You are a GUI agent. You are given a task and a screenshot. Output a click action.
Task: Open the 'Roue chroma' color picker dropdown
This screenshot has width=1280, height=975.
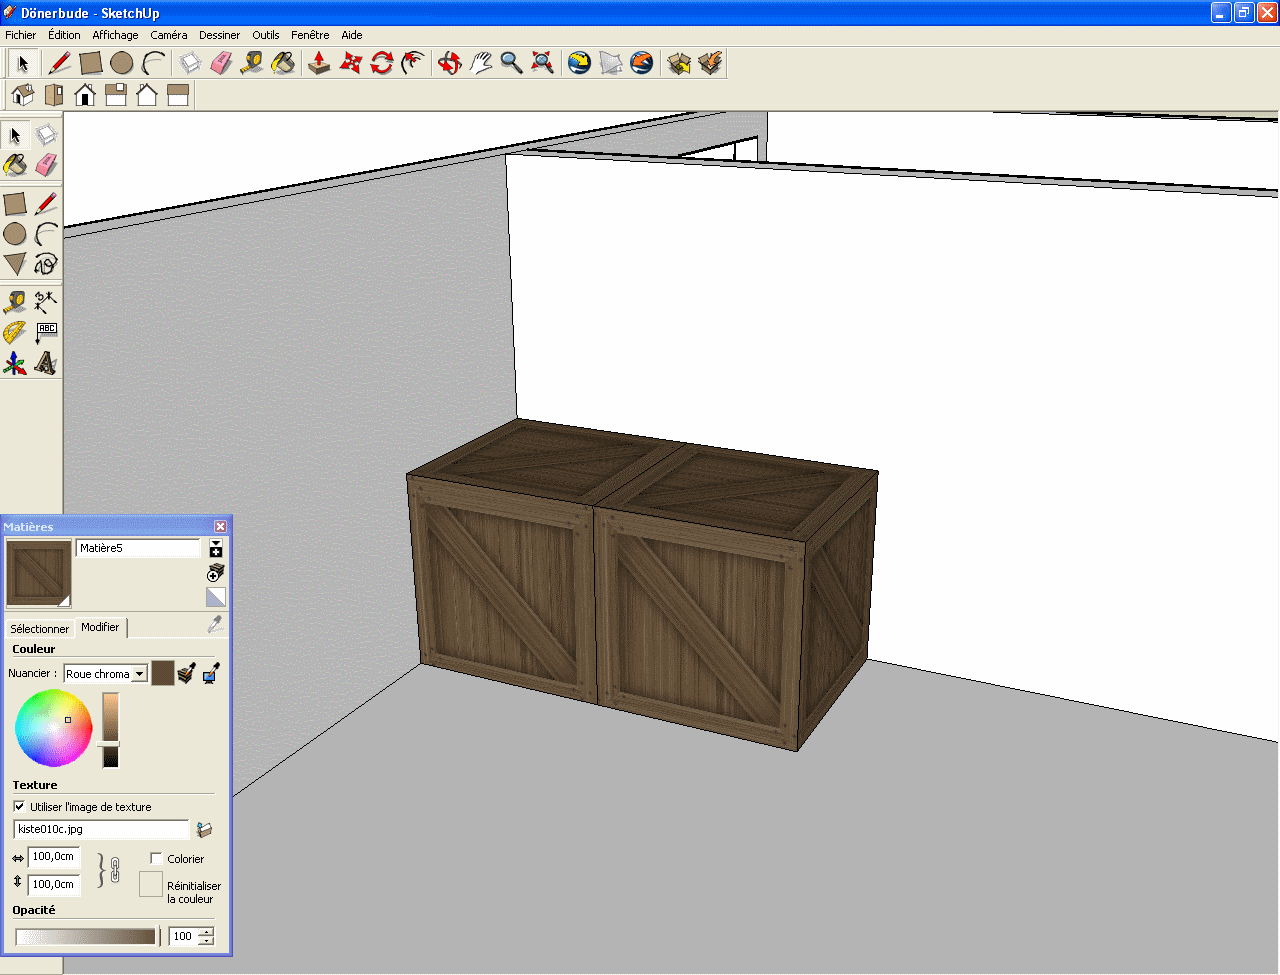click(140, 674)
